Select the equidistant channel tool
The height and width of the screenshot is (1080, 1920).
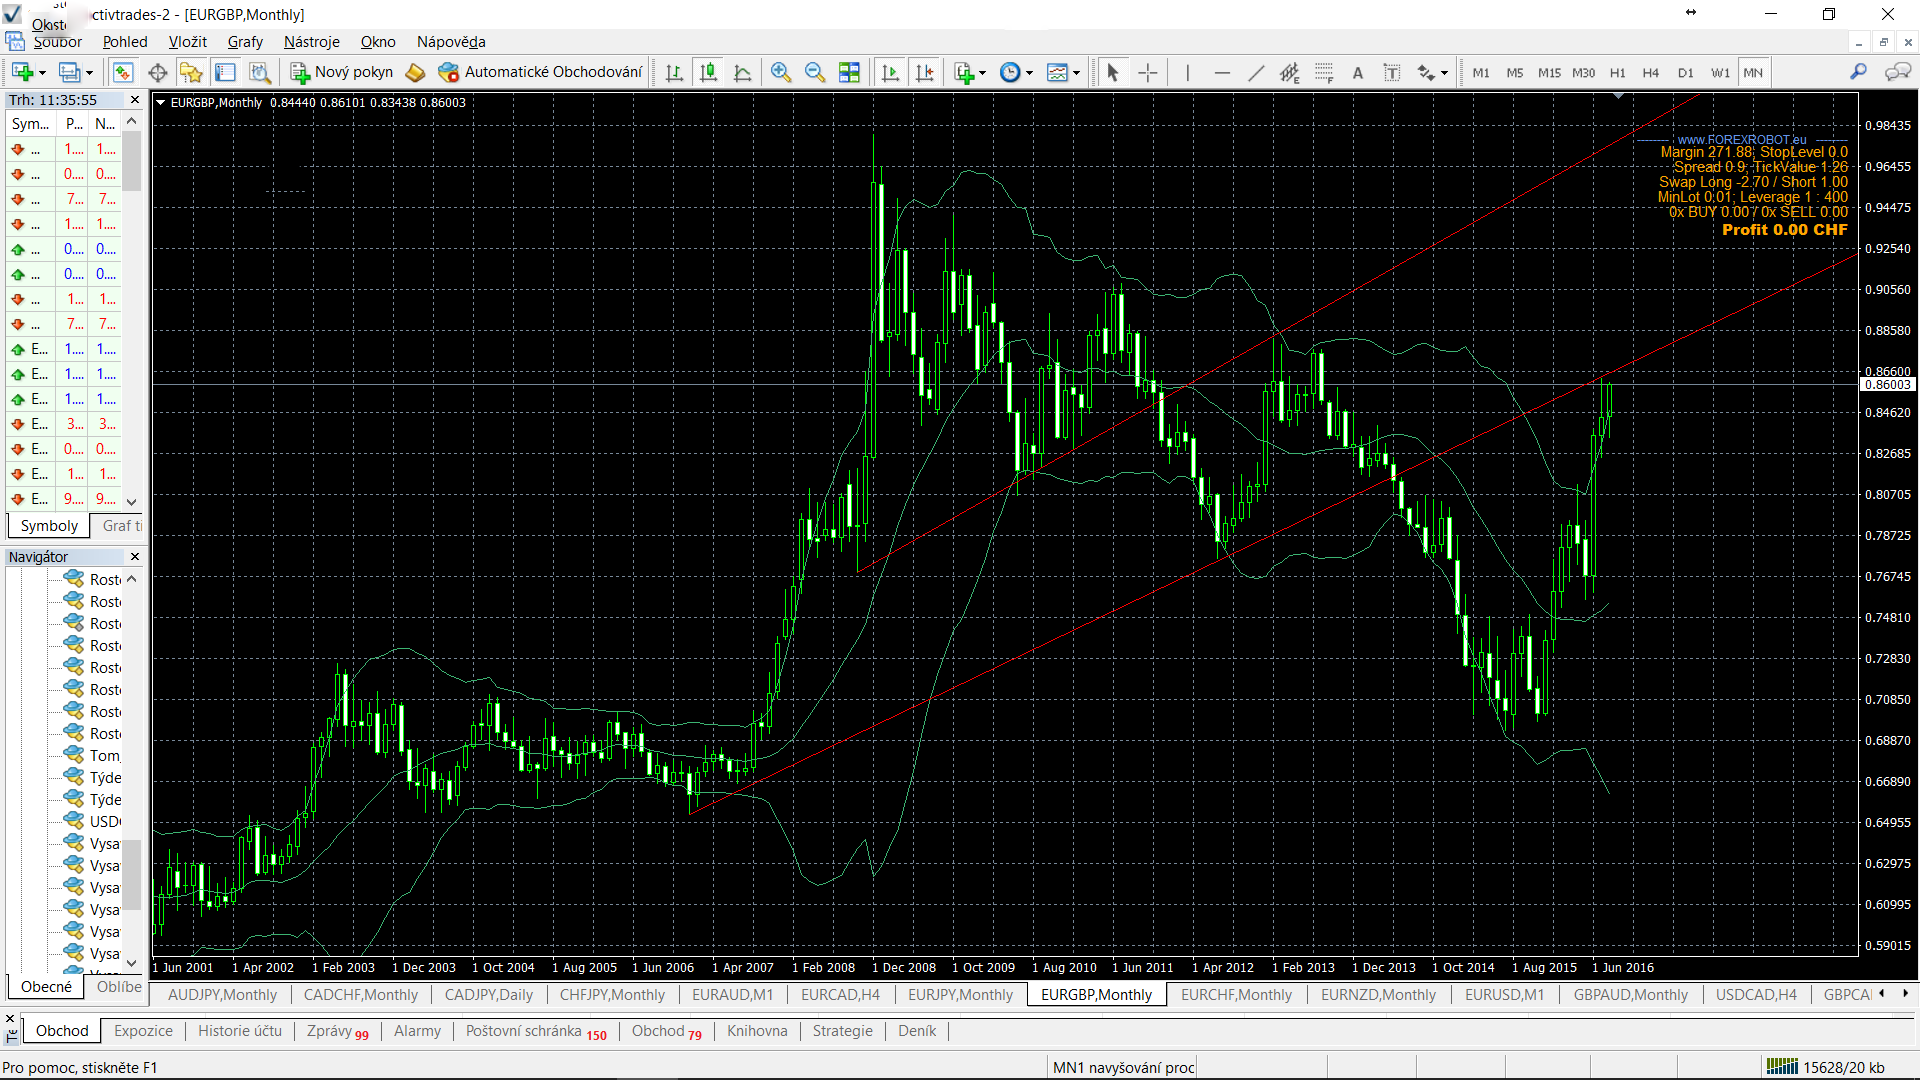[1290, 72]
